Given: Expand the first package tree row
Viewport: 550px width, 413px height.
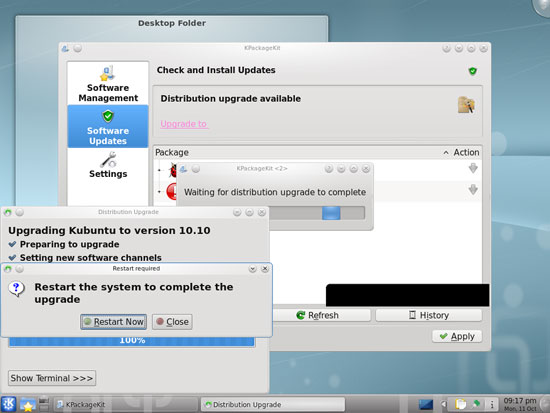Looking at the screenshot, I should click(x=159, y=170).
